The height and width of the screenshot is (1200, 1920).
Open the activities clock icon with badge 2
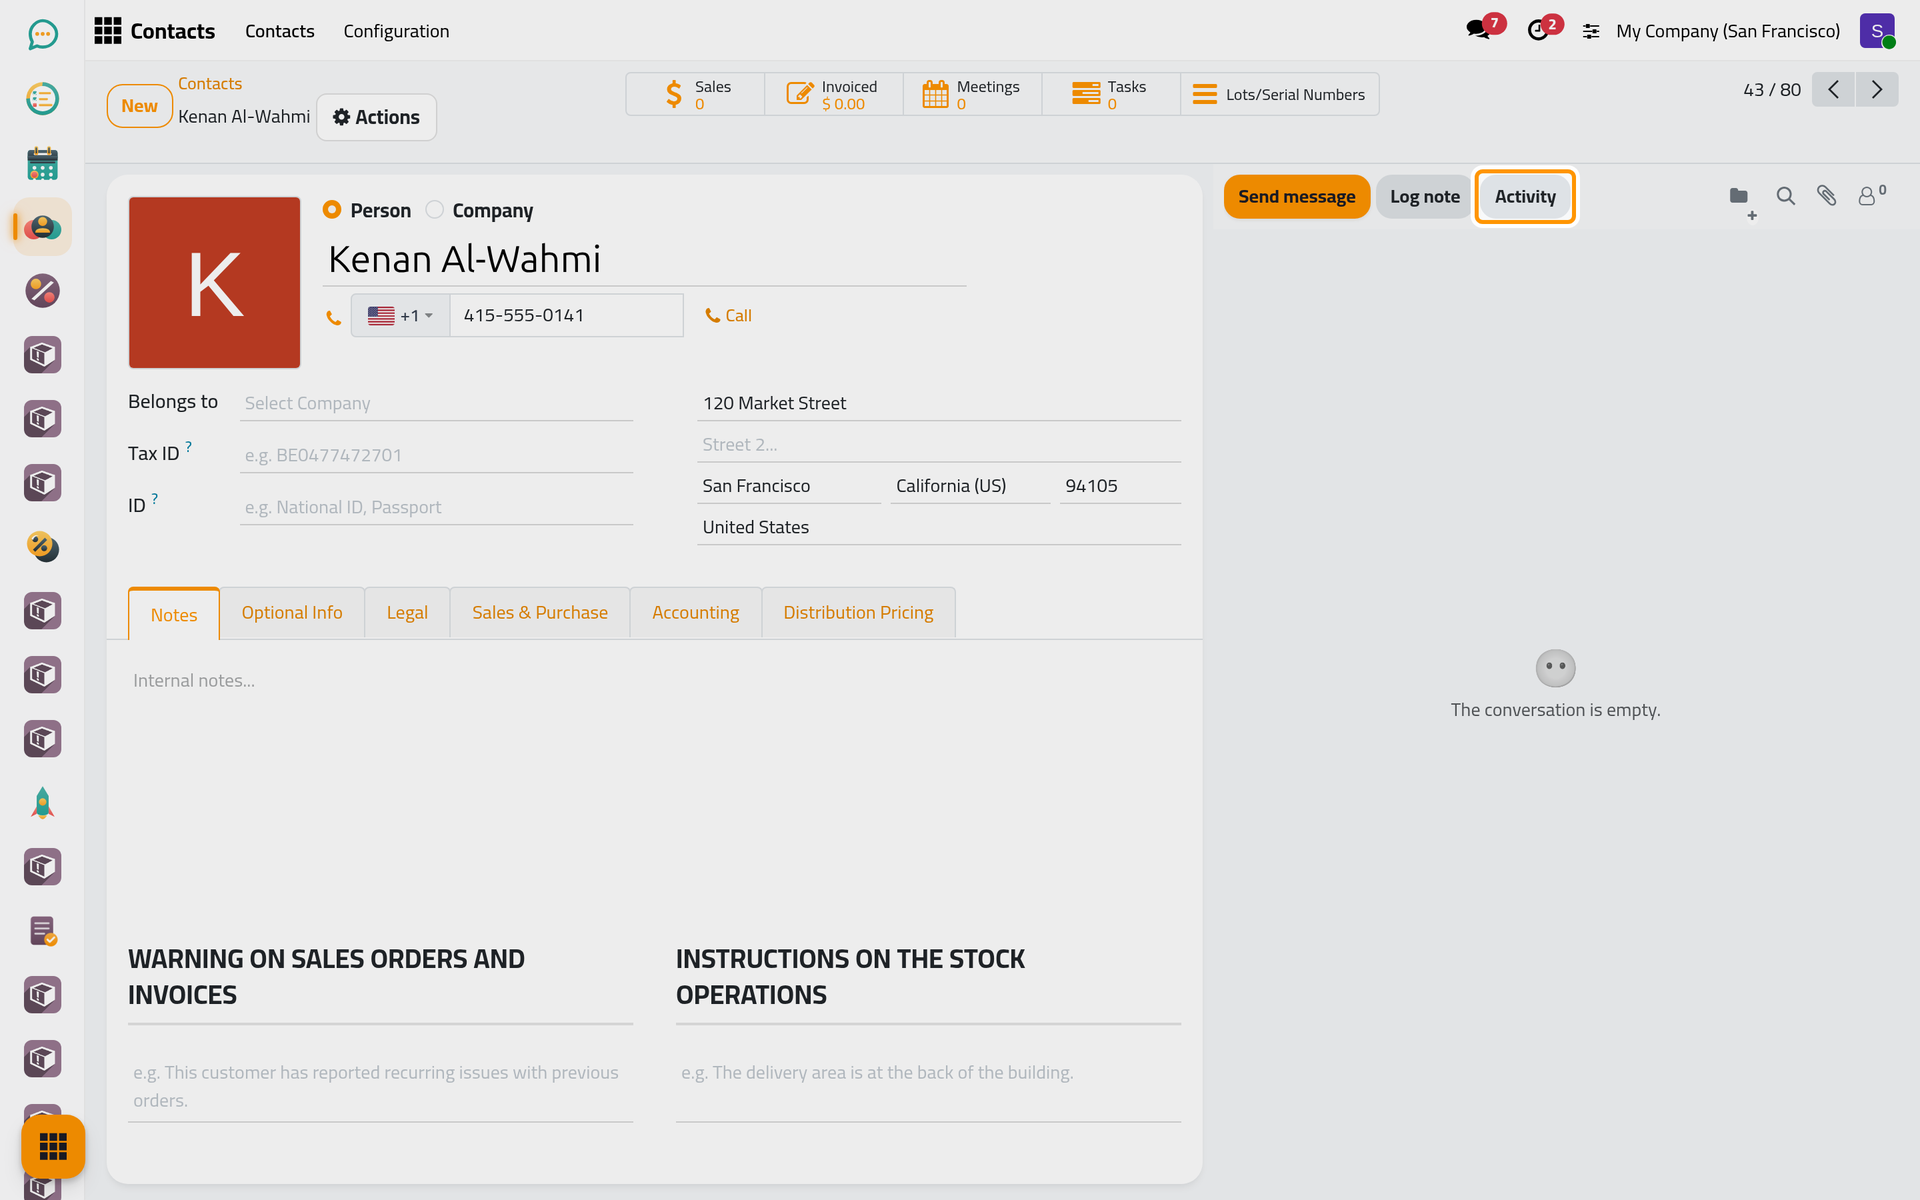pyautogui.click(x=1539, y=30)
